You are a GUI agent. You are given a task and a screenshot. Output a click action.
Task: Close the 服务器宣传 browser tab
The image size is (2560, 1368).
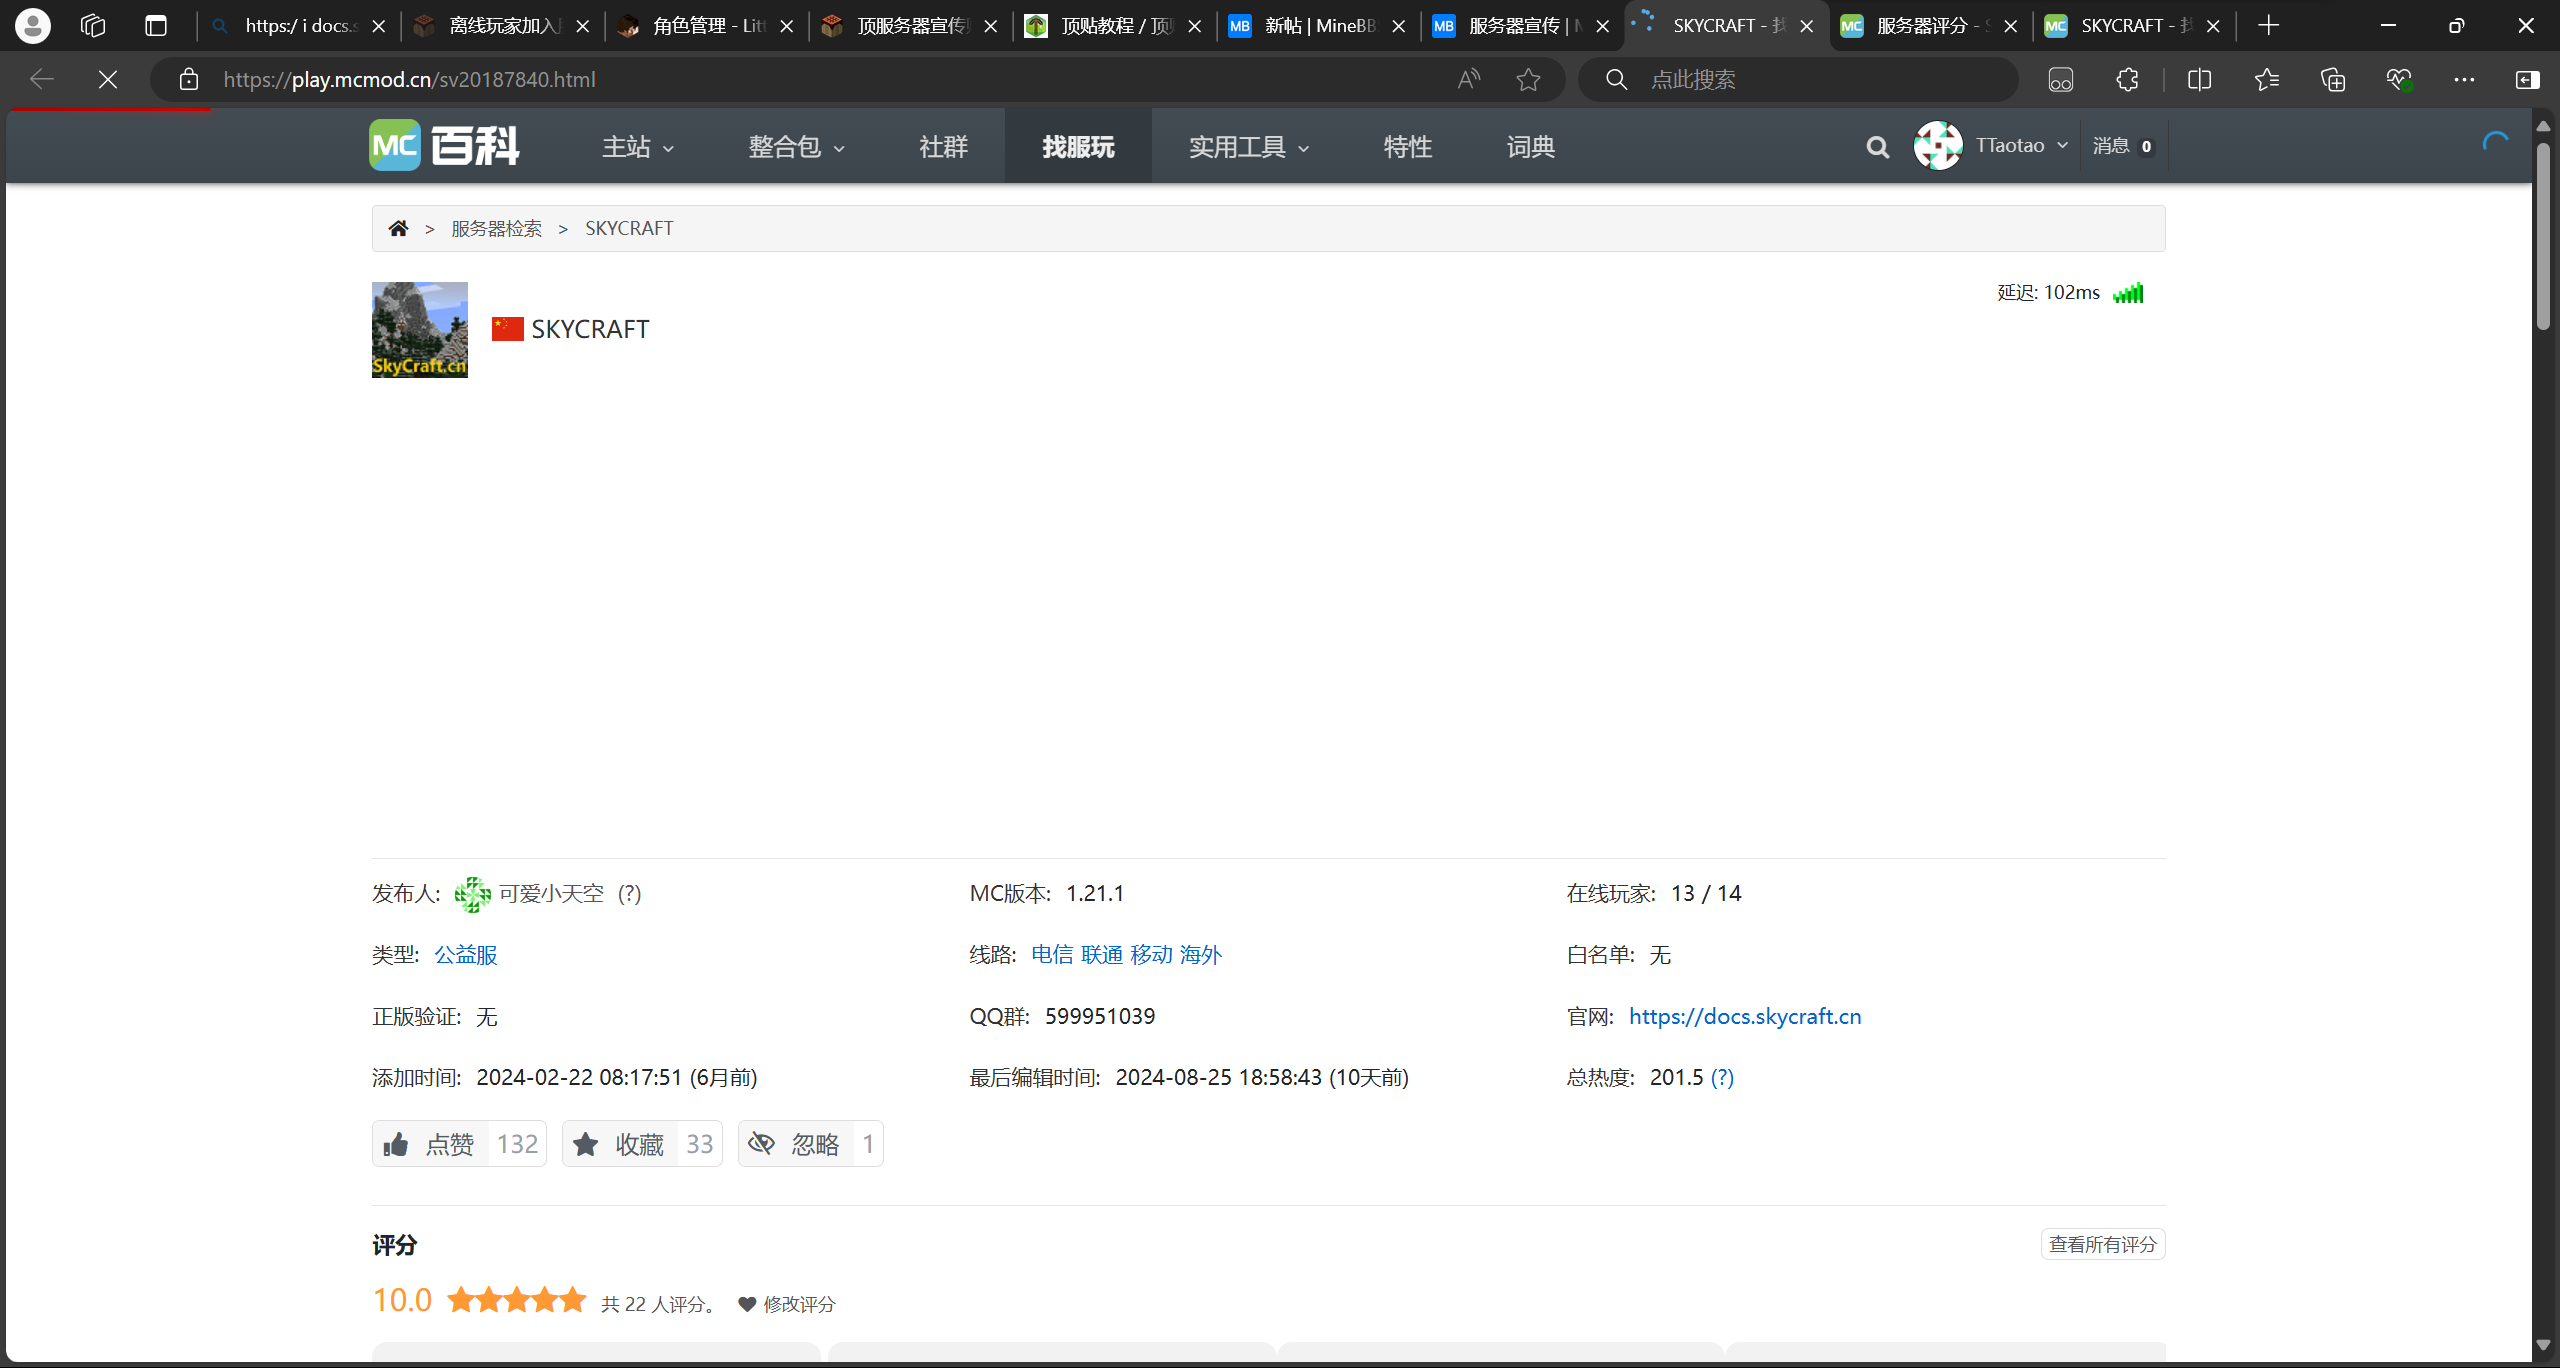[x=1603, y=26]
